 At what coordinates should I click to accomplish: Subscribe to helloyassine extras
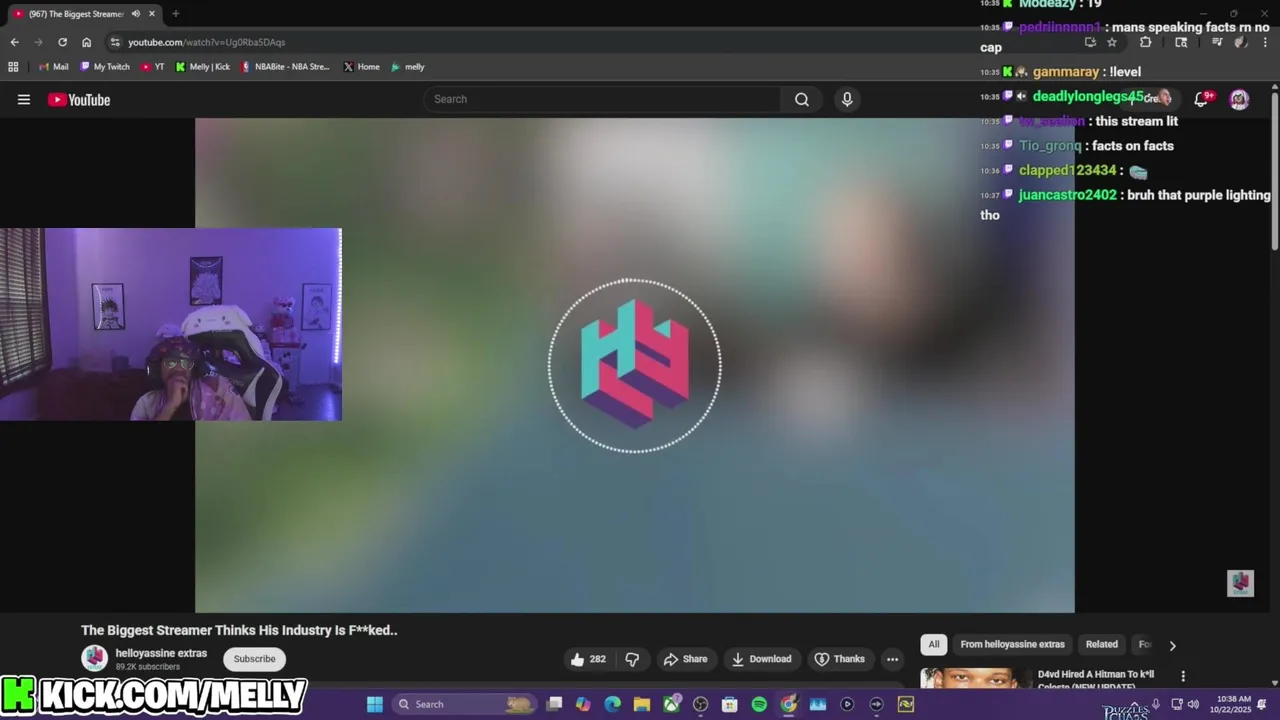(254, 659)
